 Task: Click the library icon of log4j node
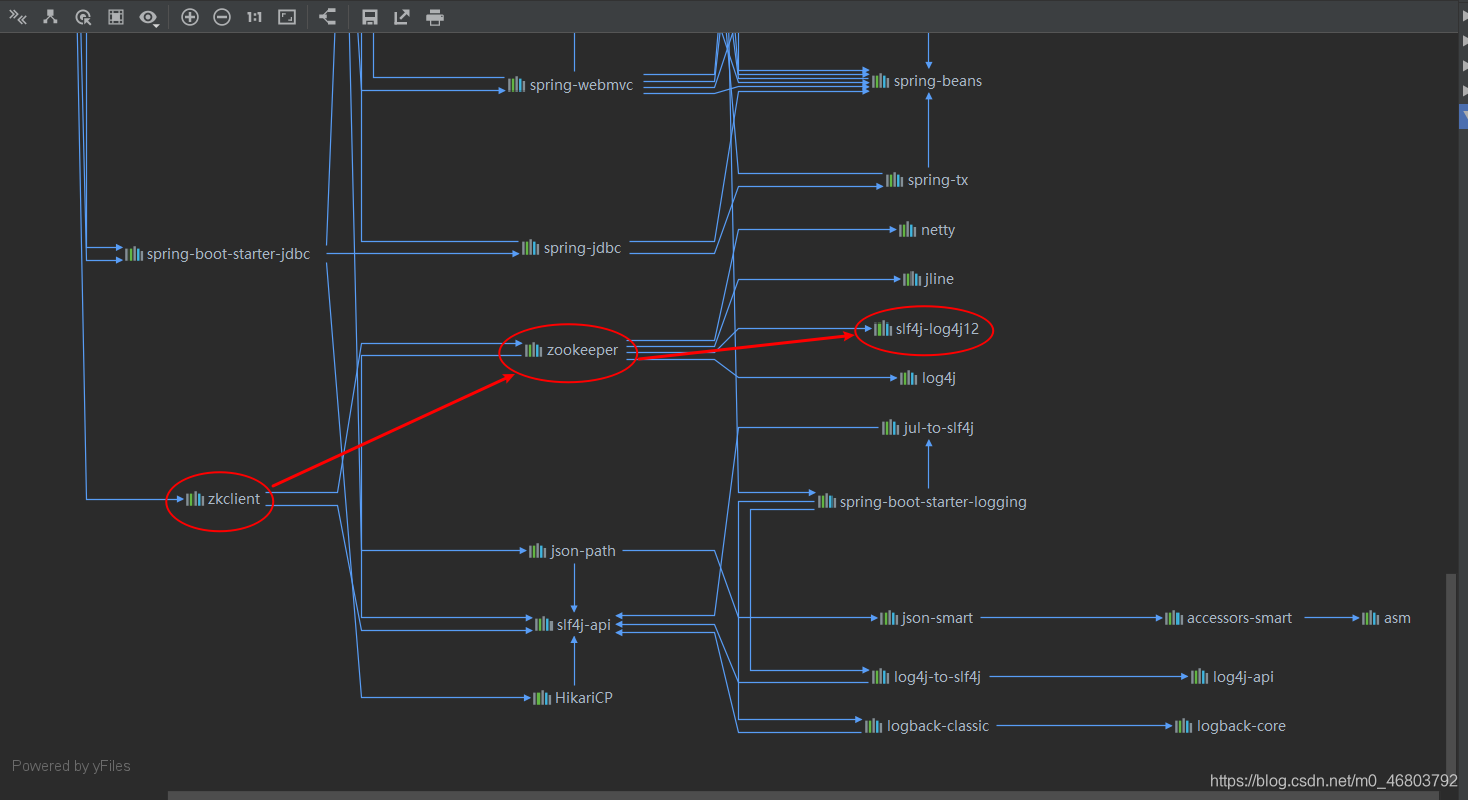pyautogui.click(x=908, y=378)
